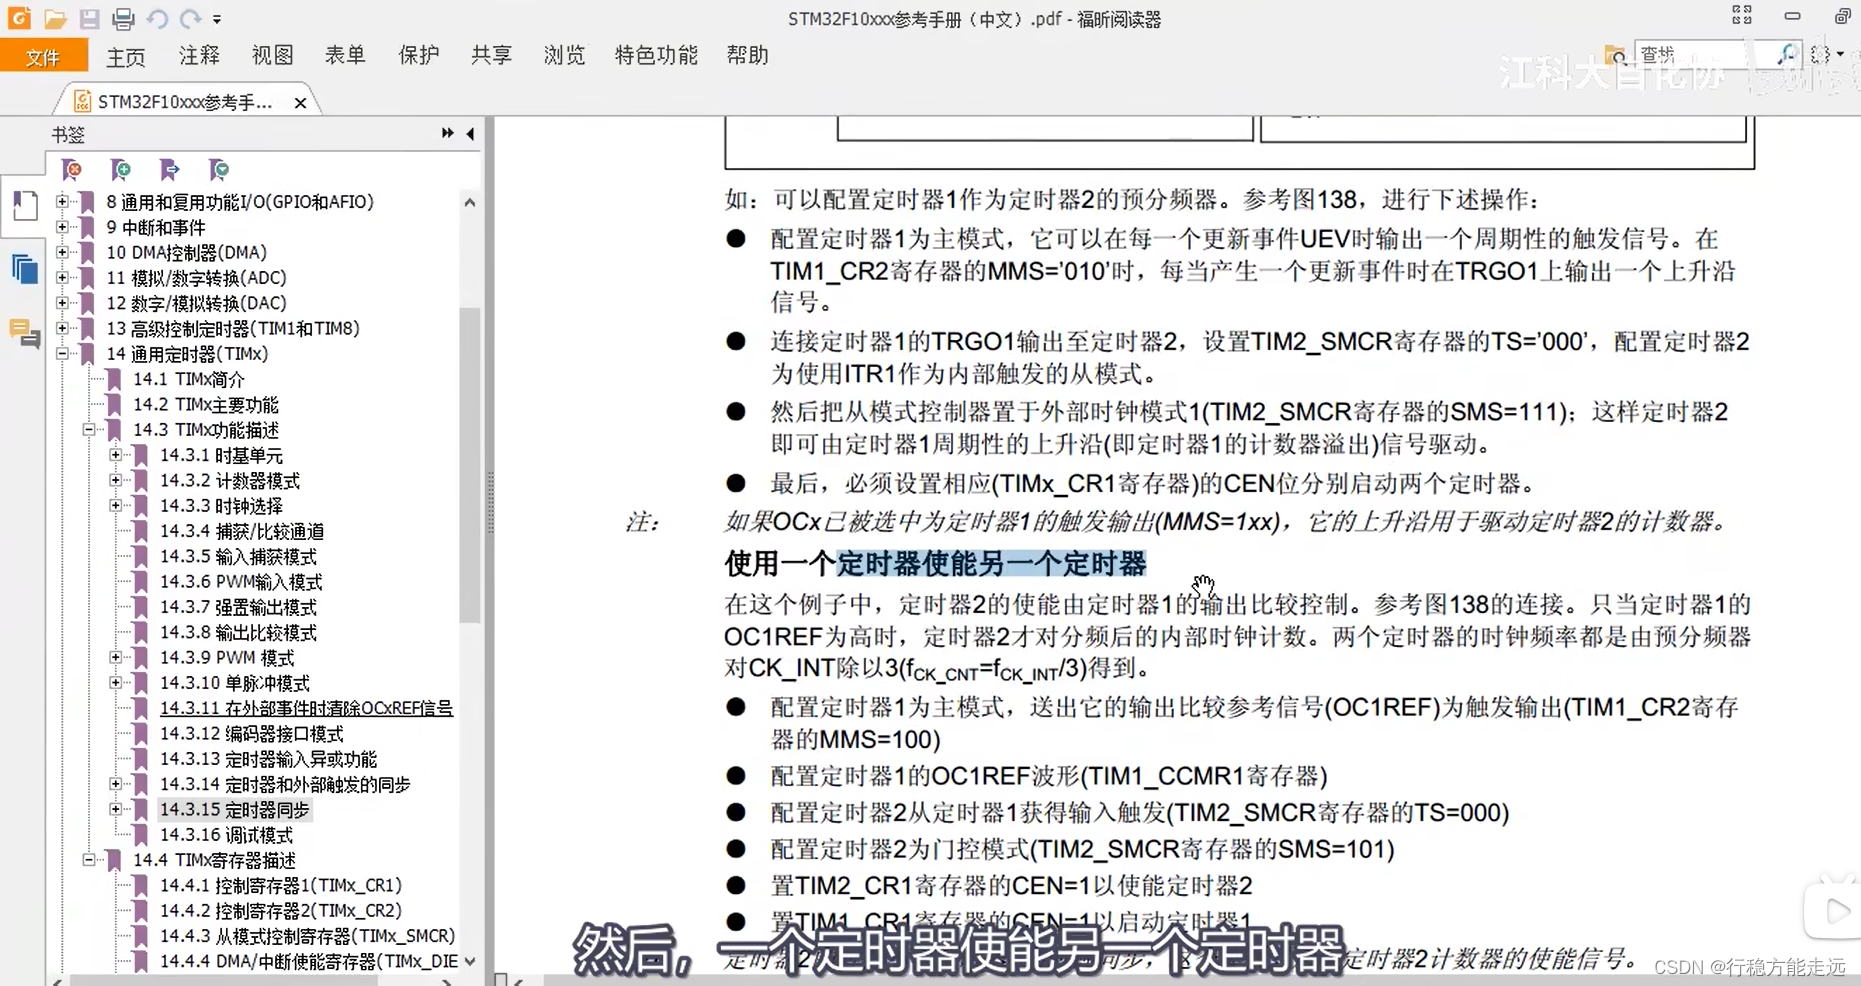Image resolution: width=1861 pixels, height=986 pixels.
Task: Click the video play overlay button
Action: [x=1835, y=910]
